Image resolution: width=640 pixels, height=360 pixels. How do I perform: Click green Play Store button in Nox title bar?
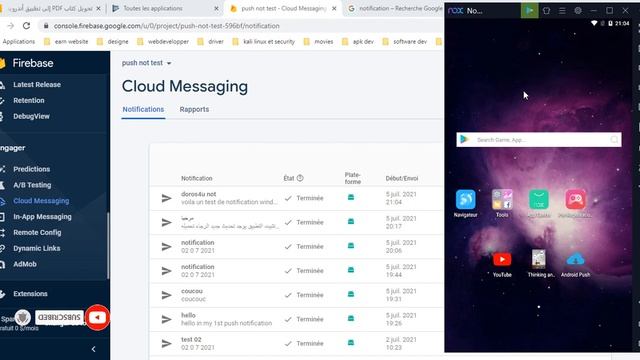coord(529,11)
